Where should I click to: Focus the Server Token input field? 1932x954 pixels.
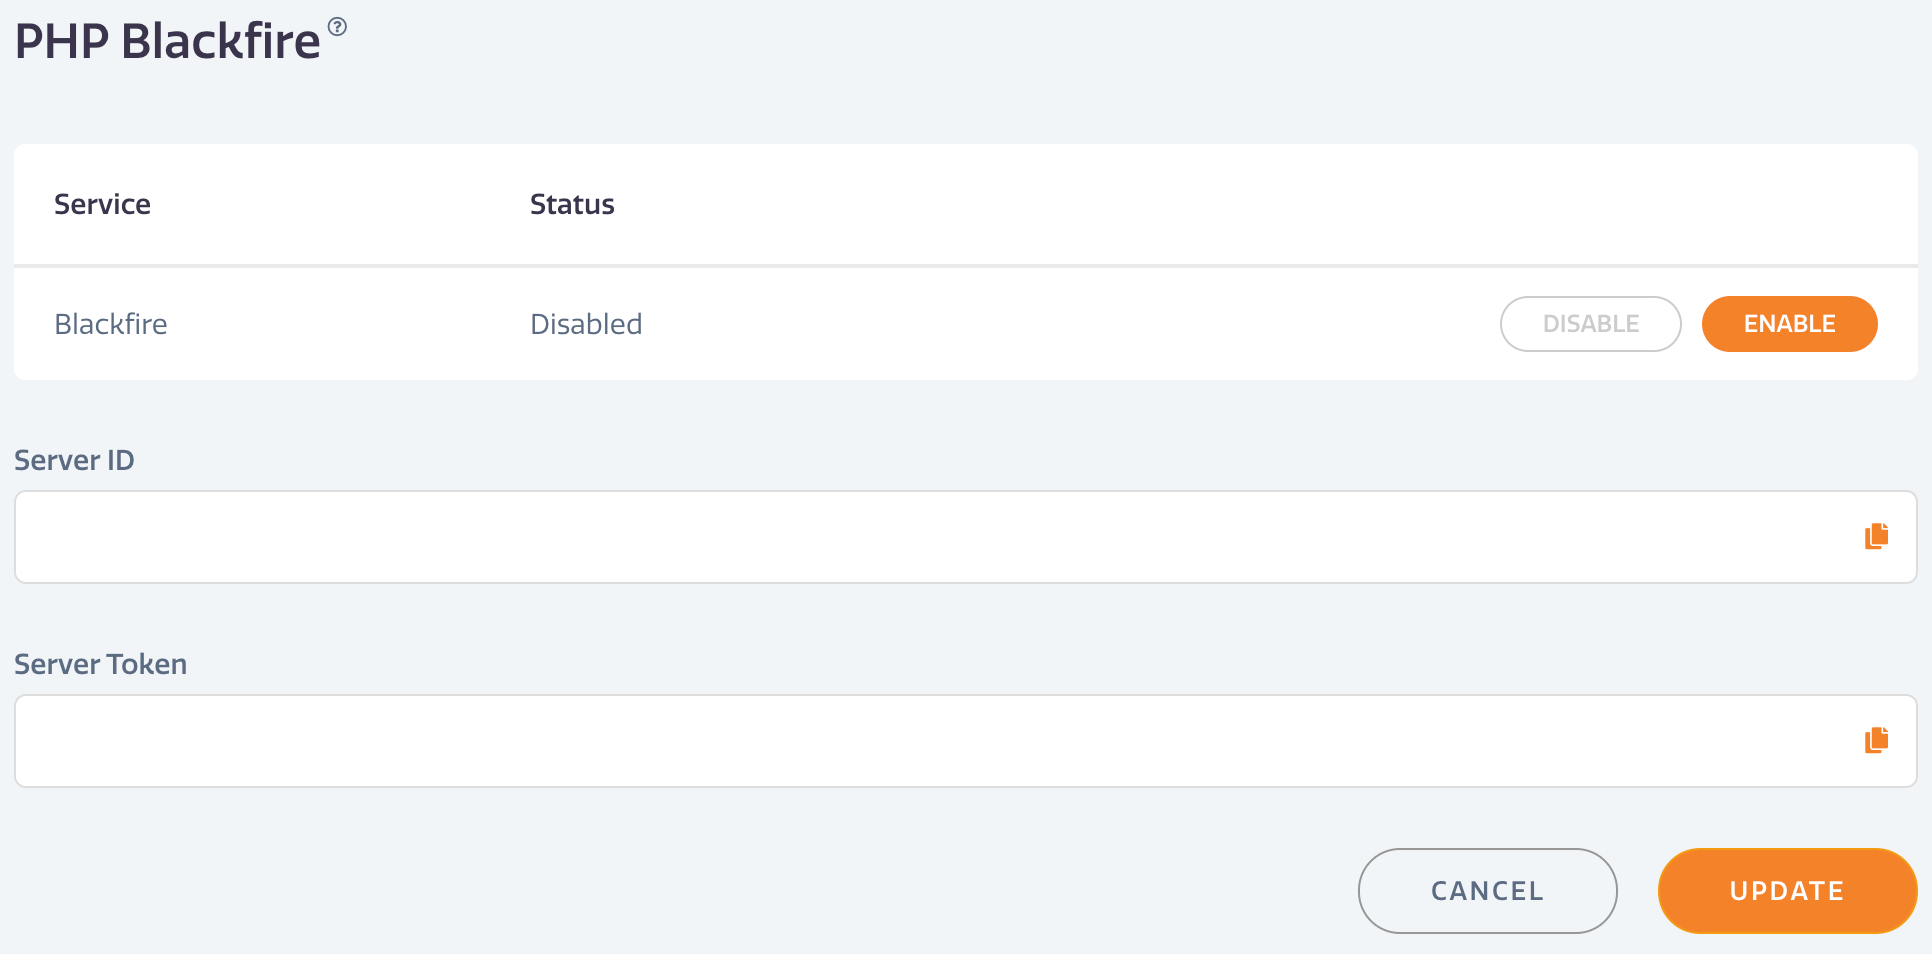[965, 741]
